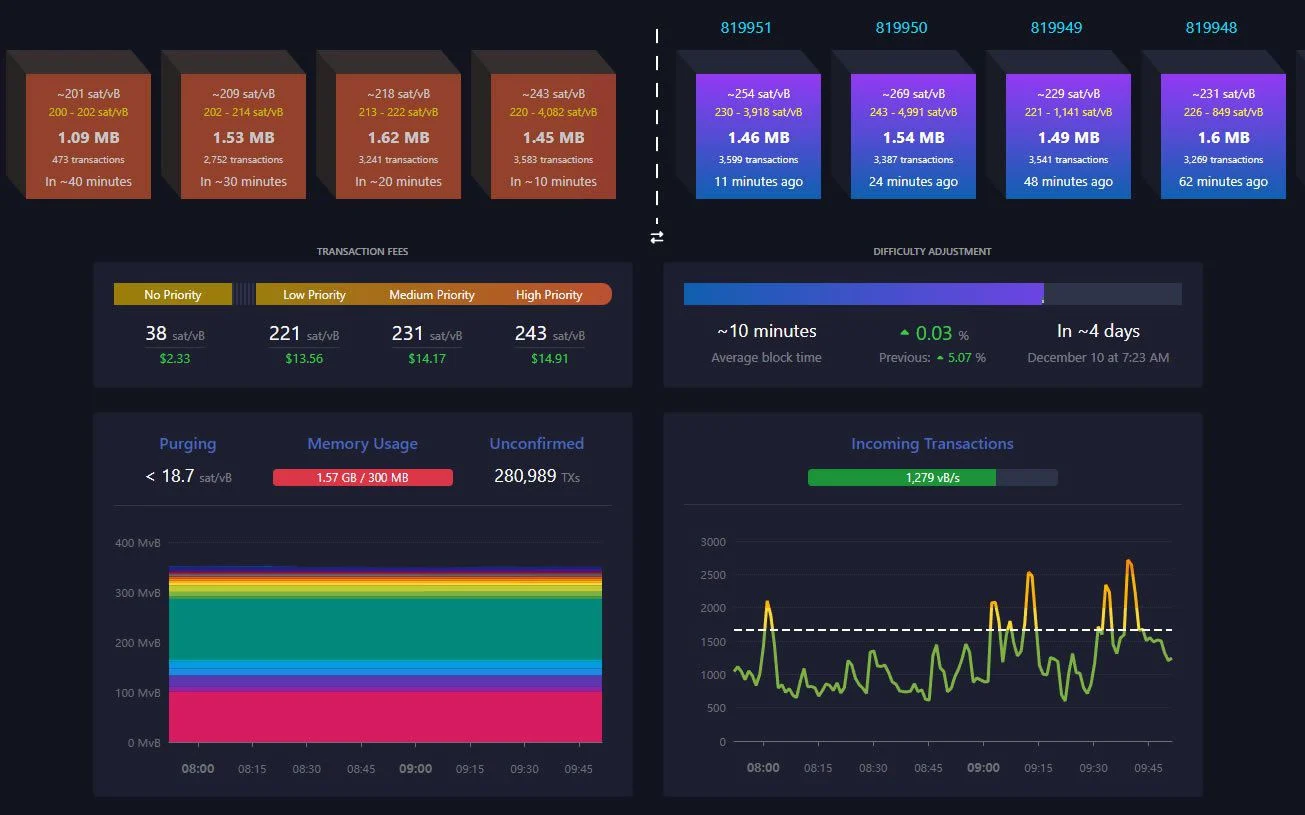The height and width of the screenshot is (815, 1305).
Task: Open mined block from 11 minutes ago
Action: coord(757,136)
